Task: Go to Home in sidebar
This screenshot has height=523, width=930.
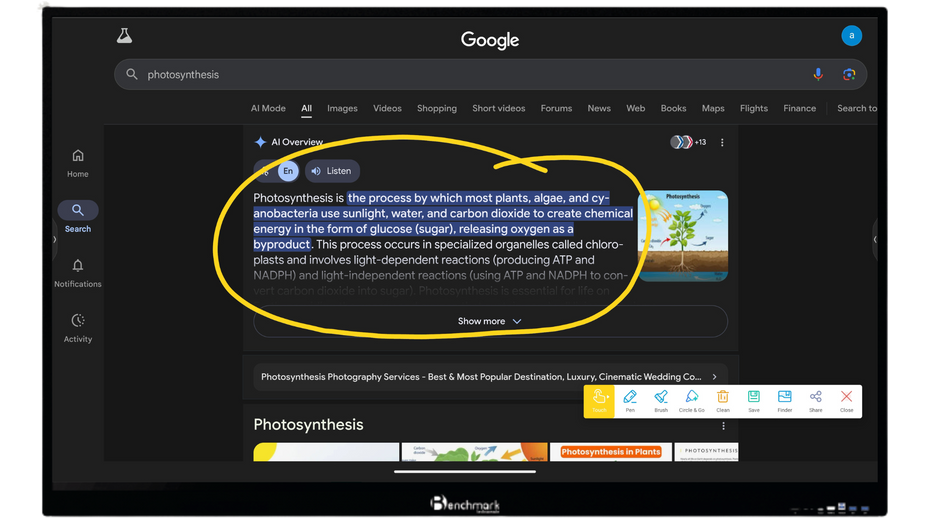Action: click(78, 163)
